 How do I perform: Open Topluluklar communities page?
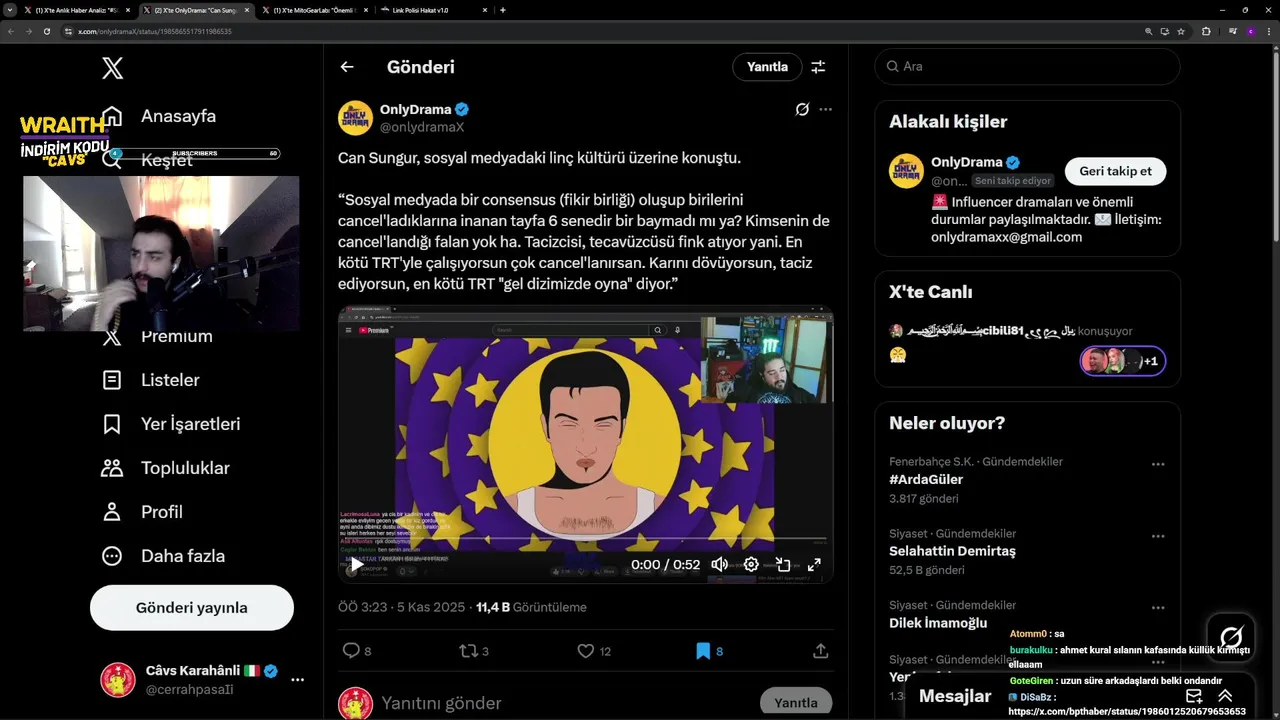tap(165, 468)
